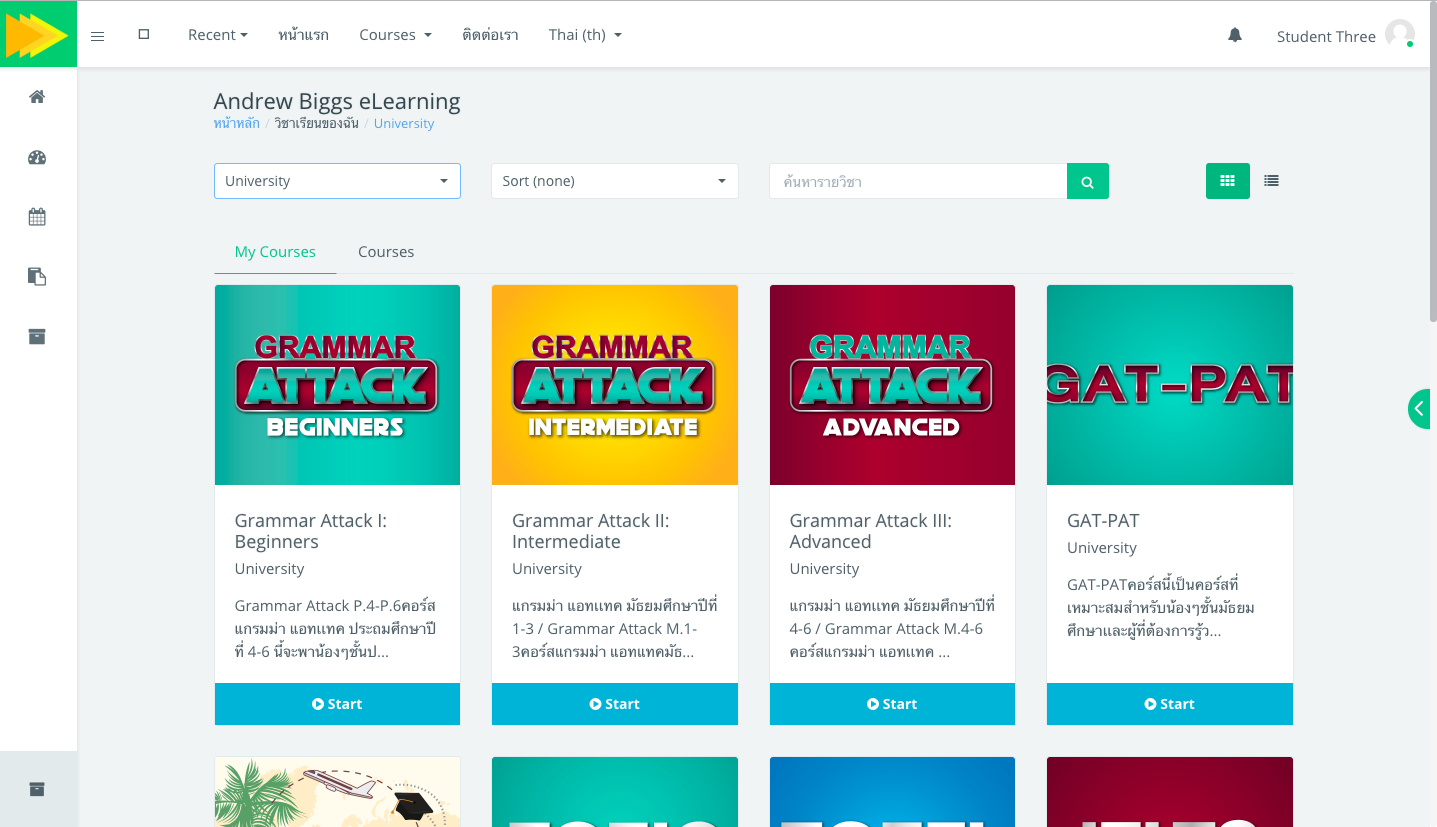
Task: Select the Courses tab
Action: pyautogui.click(x=386, y=252)
